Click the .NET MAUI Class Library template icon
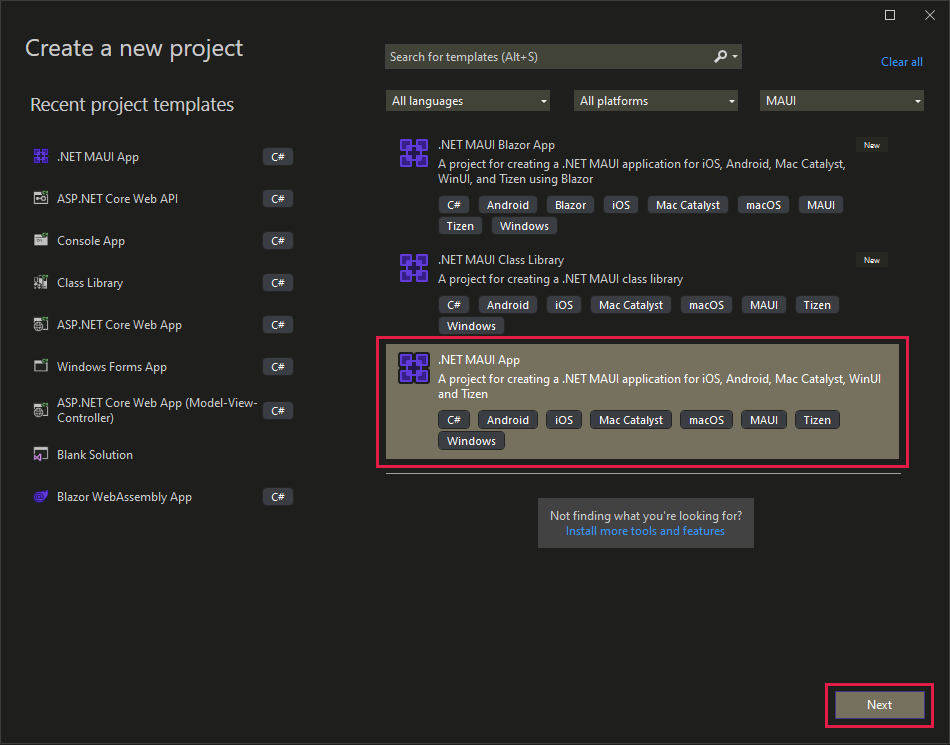Image resolution: width=950 pixels, height=745 pixels. coord(414,268)
